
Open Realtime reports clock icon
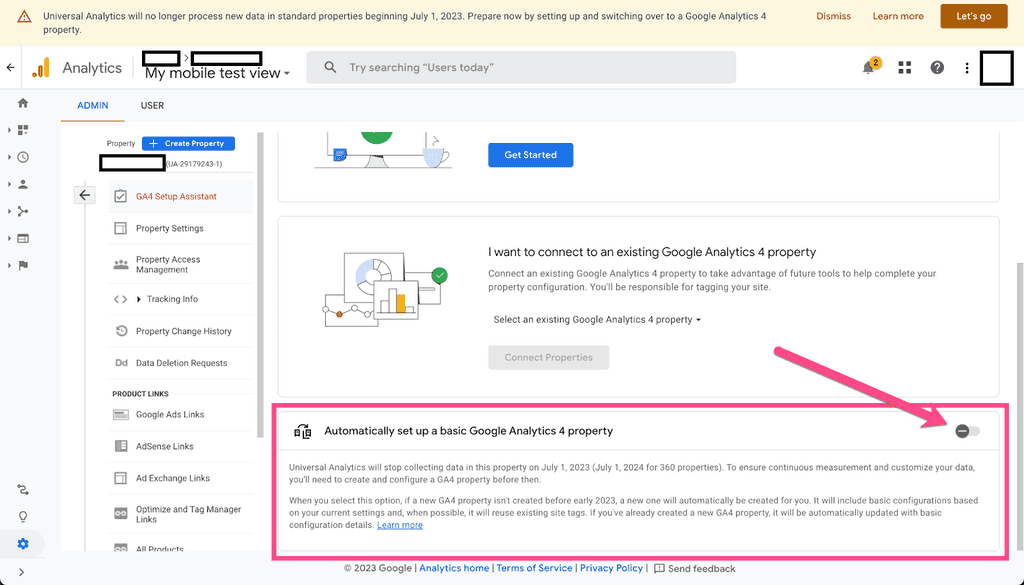point(23,157)
